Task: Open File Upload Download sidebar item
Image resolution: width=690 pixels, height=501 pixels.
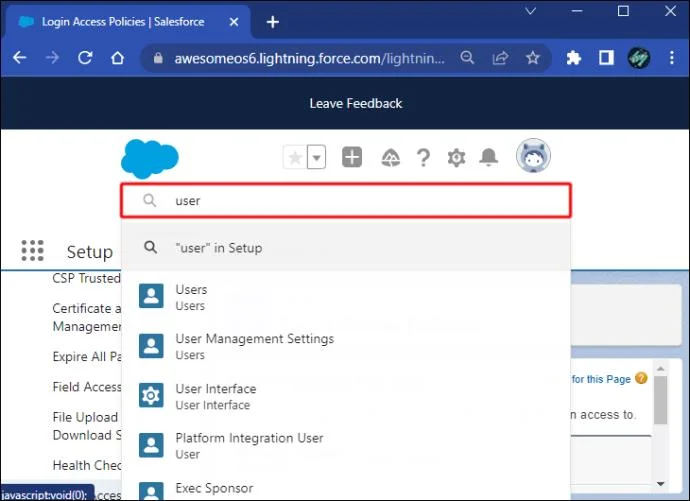Action: click(86, 426)
